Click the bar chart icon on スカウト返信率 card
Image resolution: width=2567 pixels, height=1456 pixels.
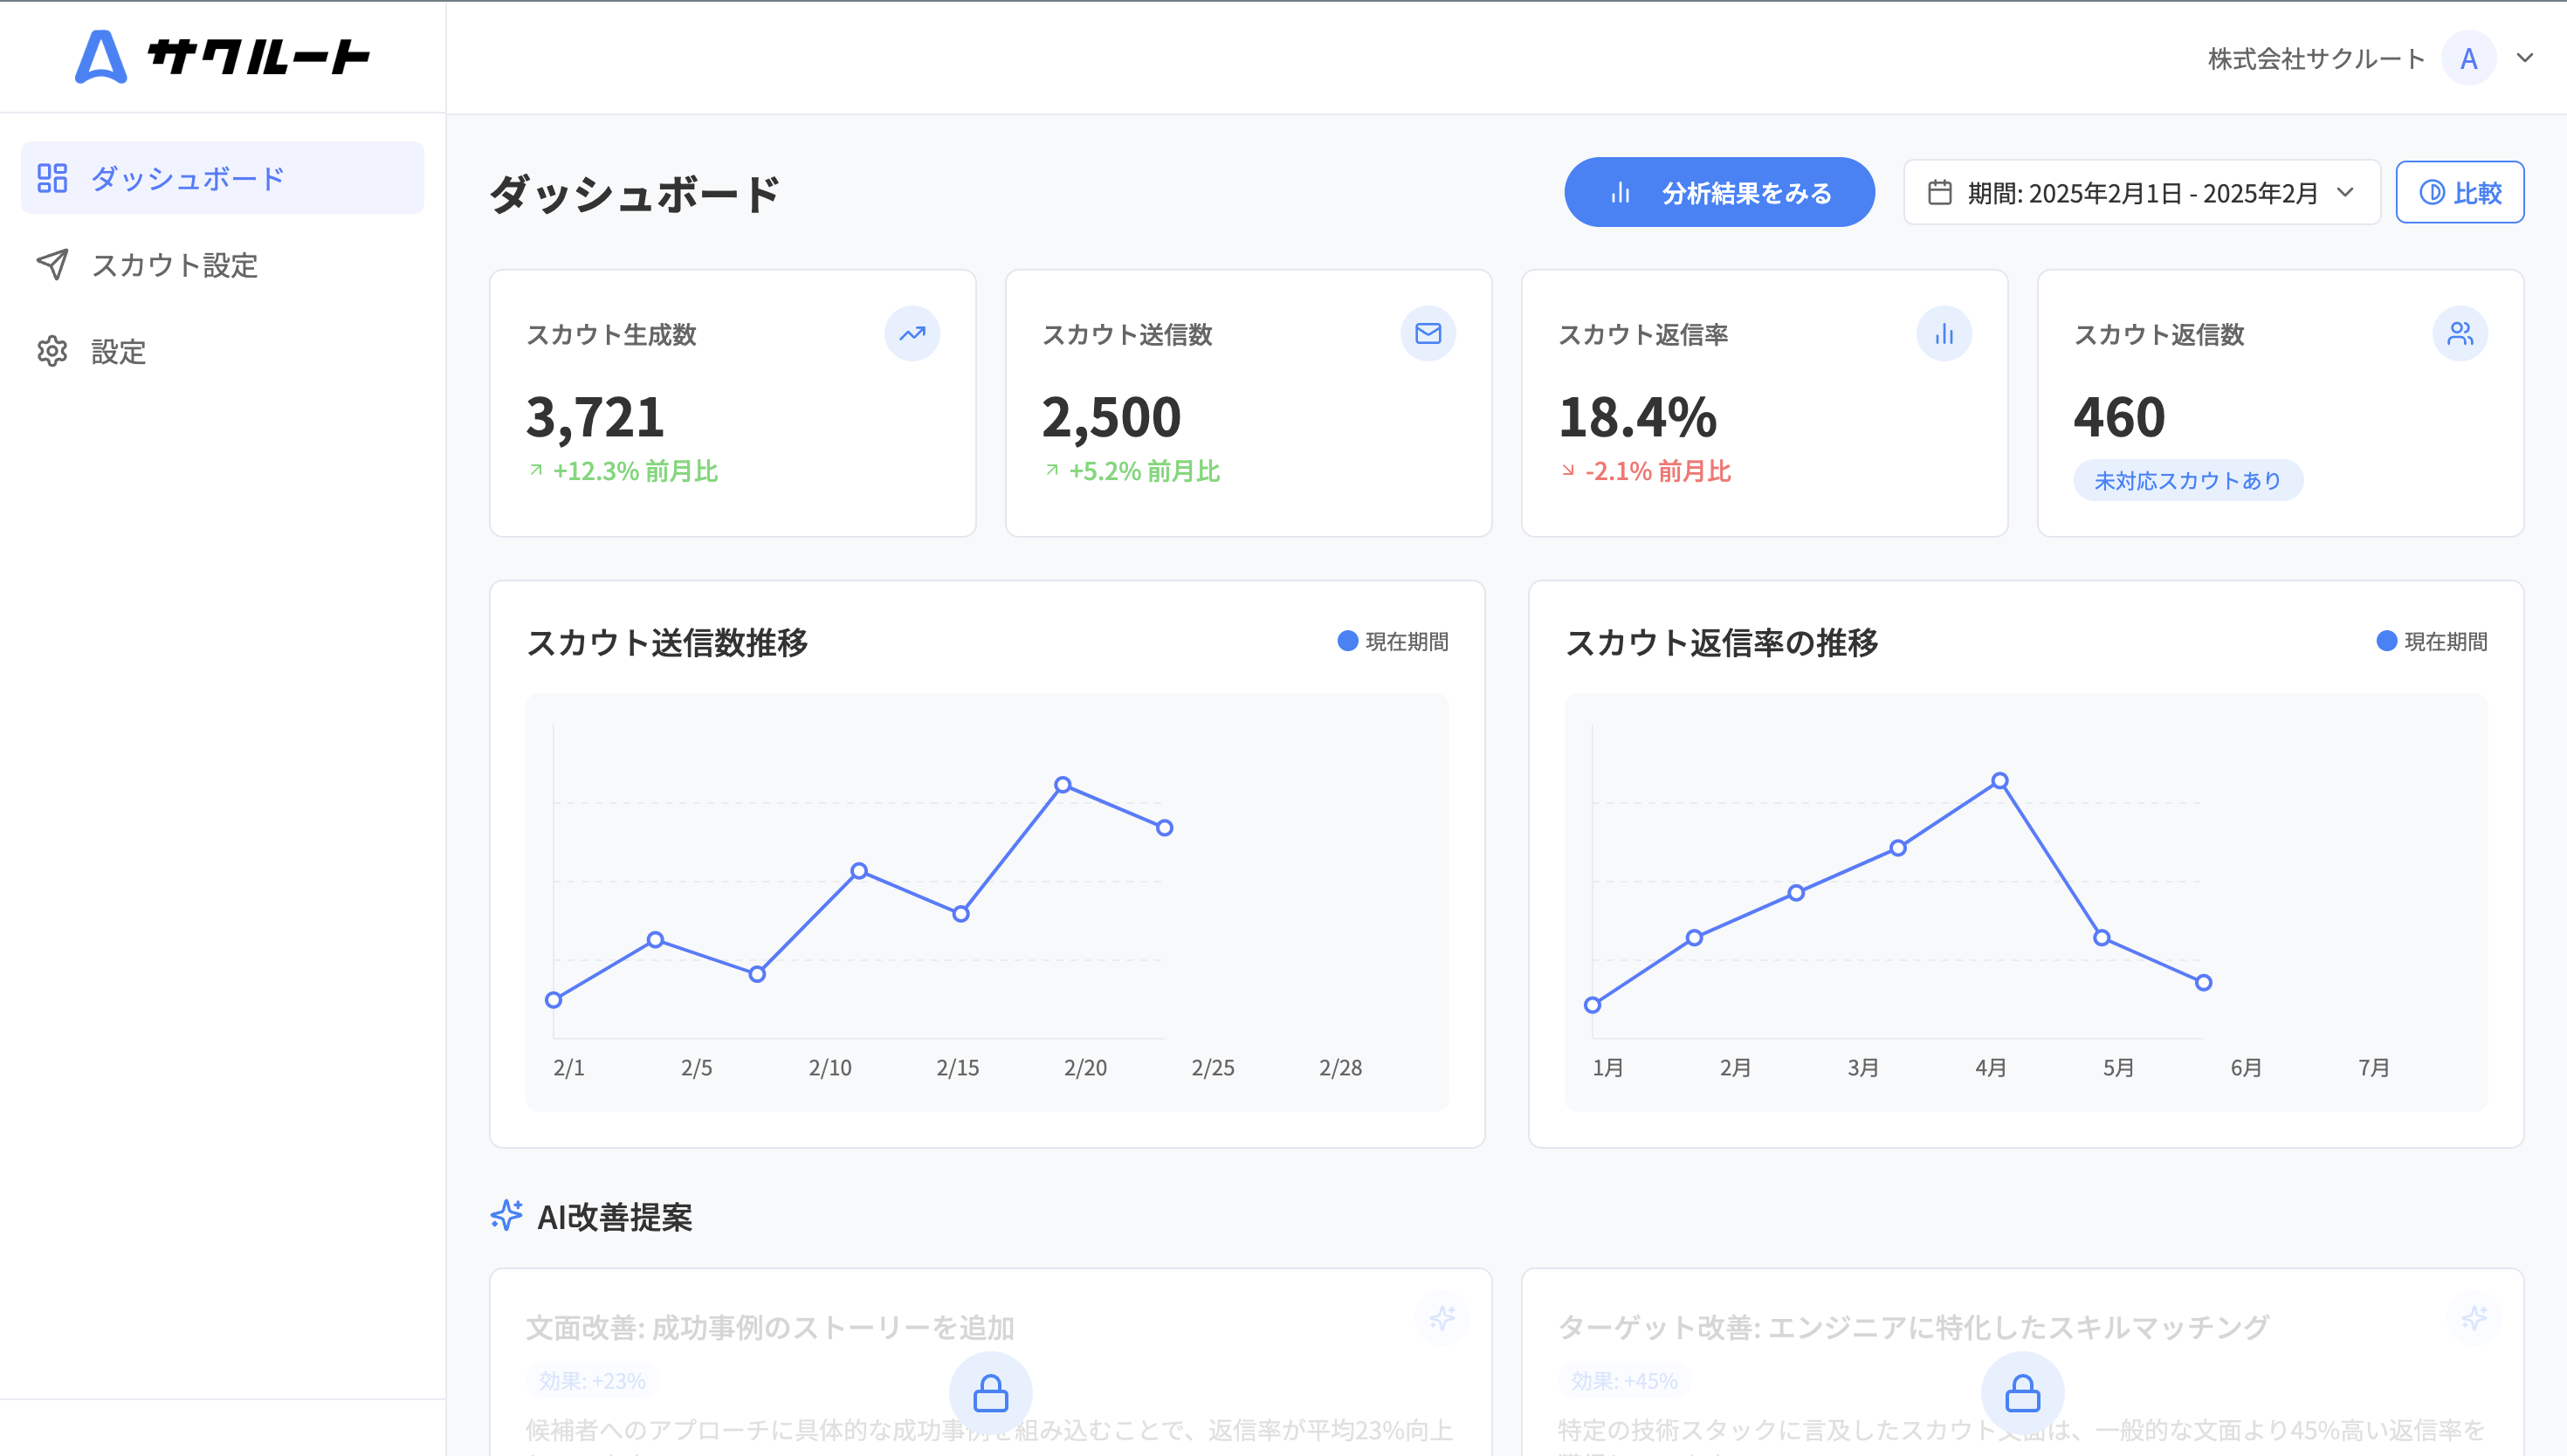tap(1943, 333)
